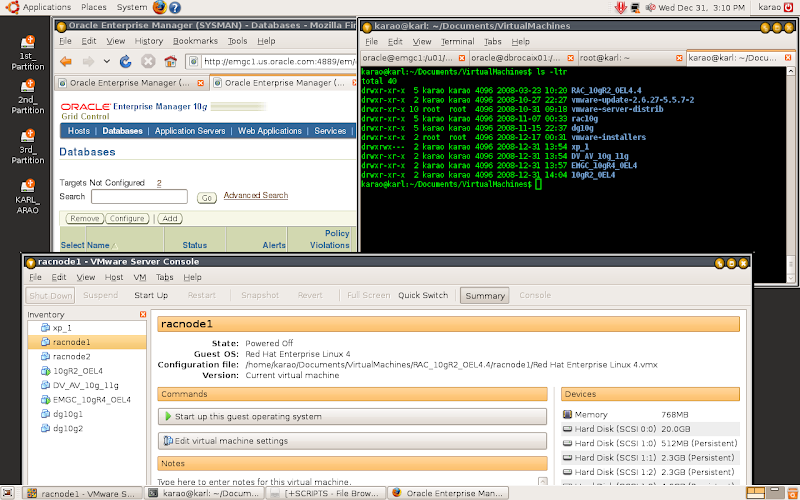Click the workspace switcher in bottom panel
This screenshot has width=800, height=500.
point(767,493)
